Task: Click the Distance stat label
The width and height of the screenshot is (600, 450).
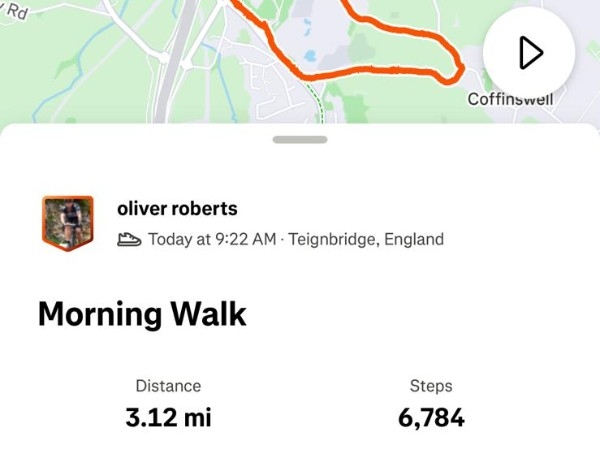Action: tap(168, 386)
